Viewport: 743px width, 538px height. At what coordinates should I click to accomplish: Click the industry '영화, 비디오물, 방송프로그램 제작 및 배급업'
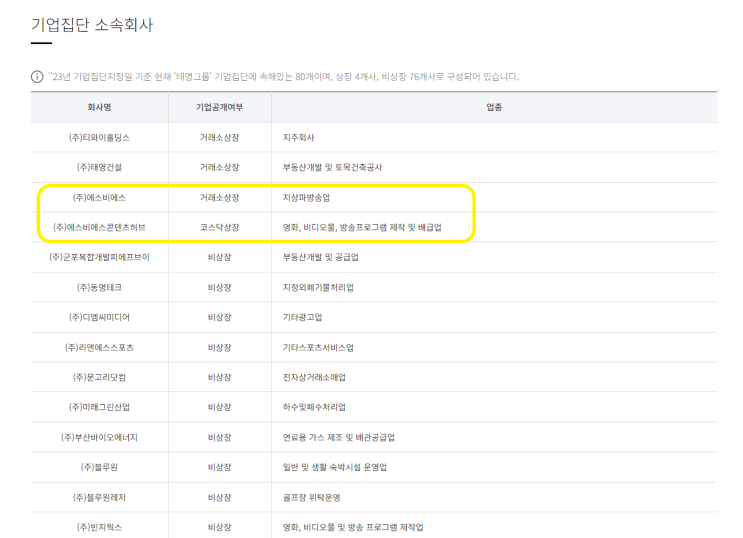(362, 228)
